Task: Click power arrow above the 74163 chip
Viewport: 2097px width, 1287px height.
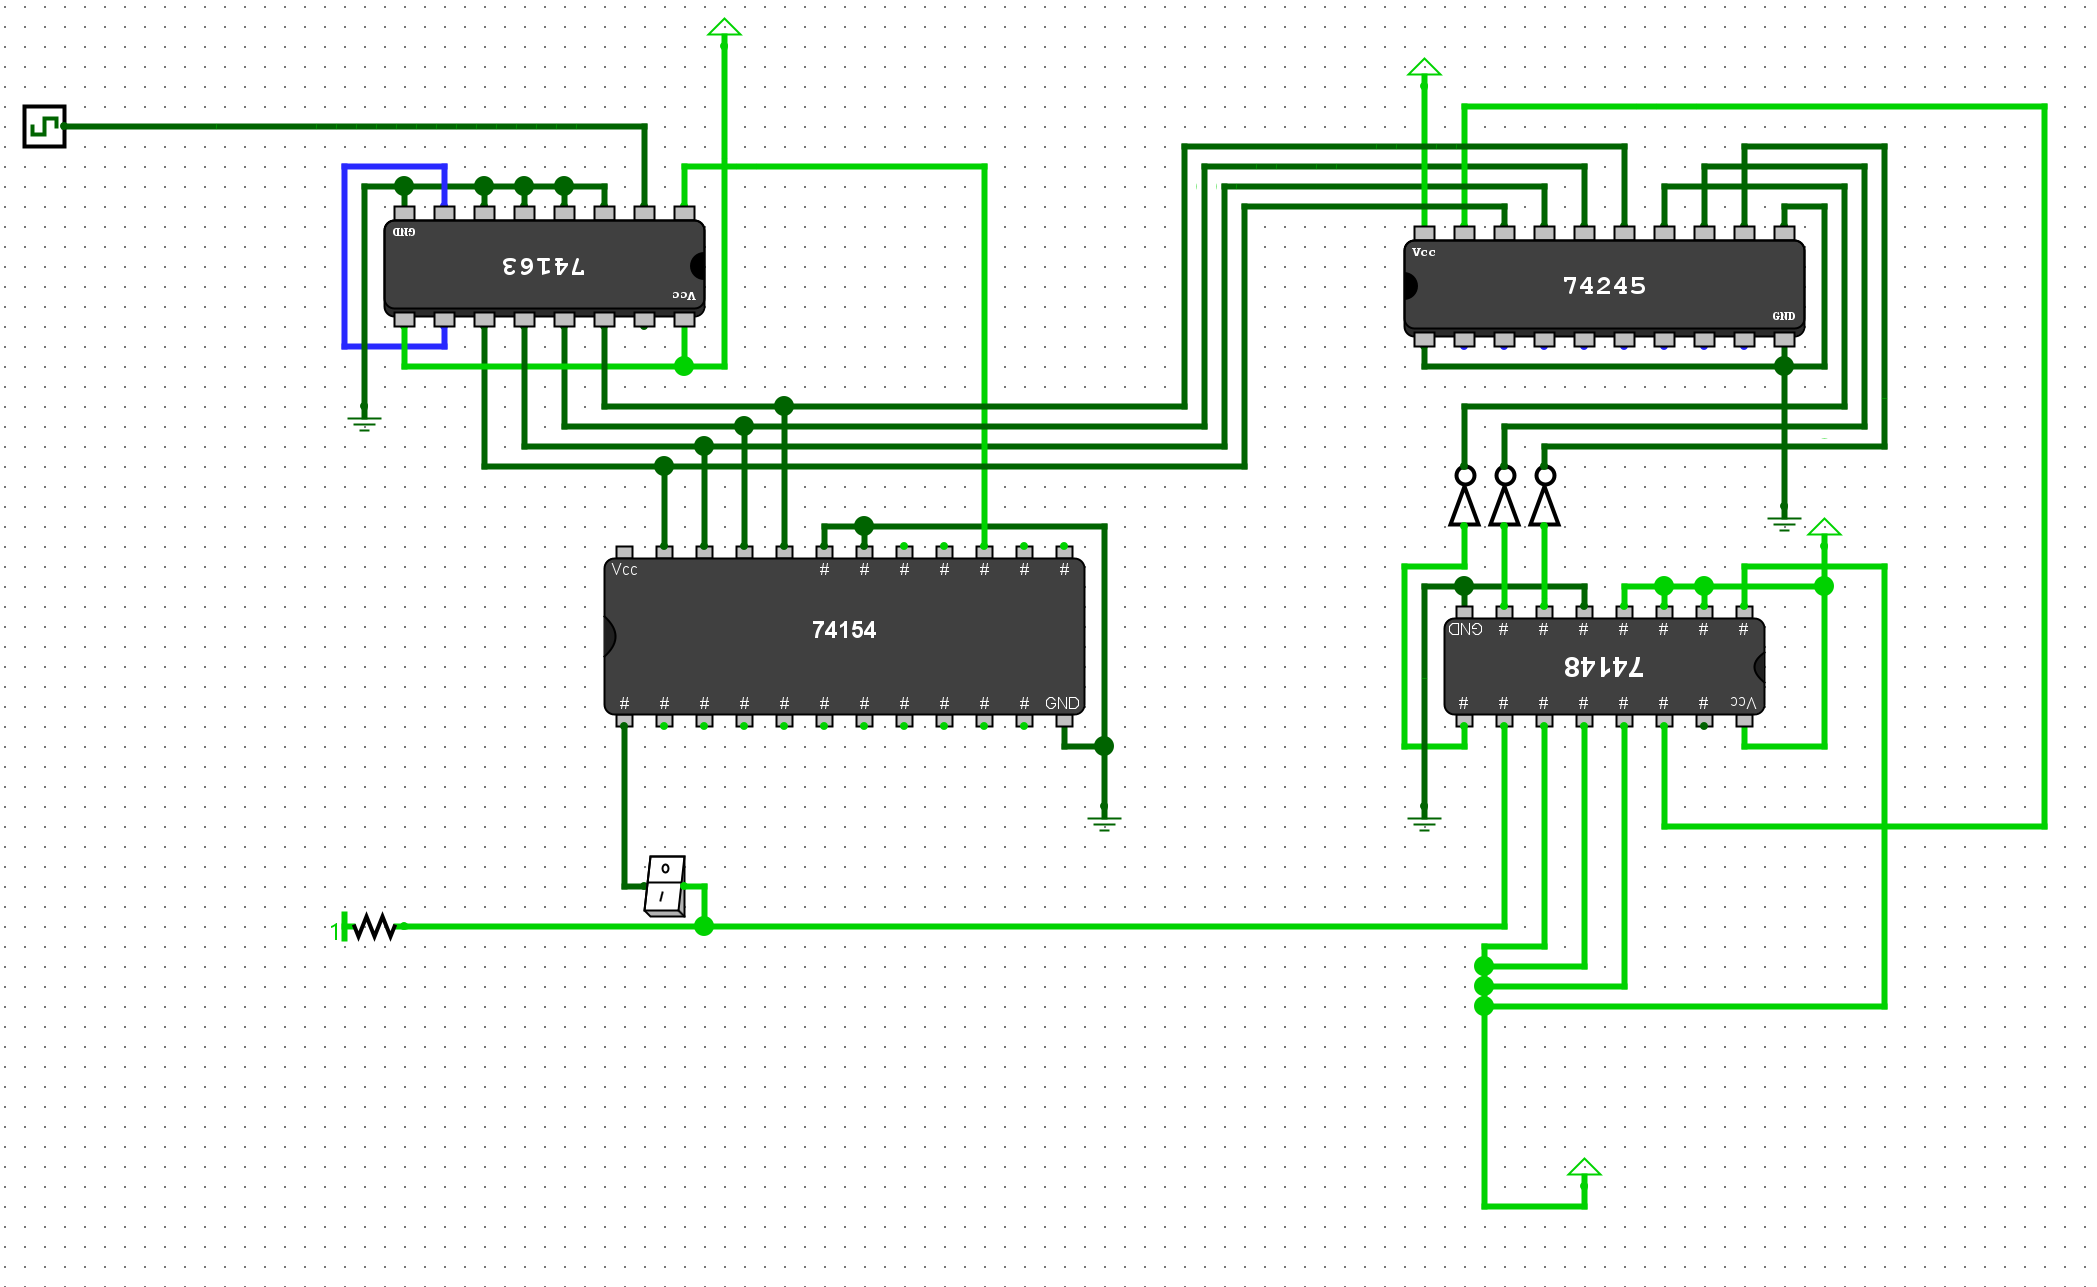Action: tap(724, 28)
